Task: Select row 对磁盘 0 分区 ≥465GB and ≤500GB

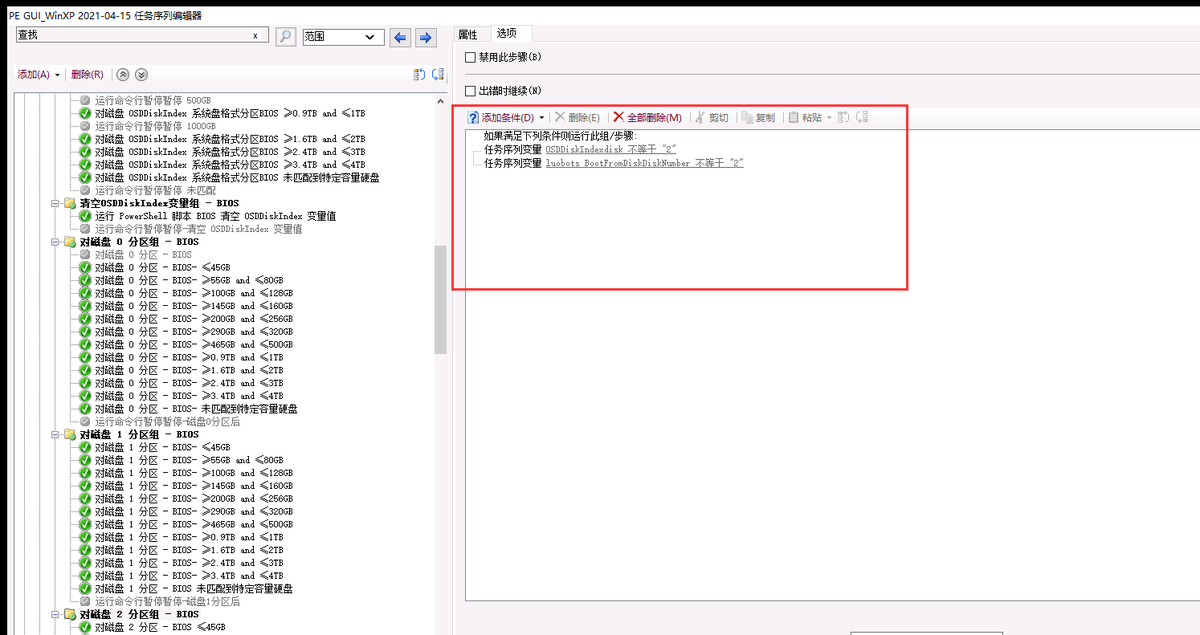Action: tap(194, 345)
